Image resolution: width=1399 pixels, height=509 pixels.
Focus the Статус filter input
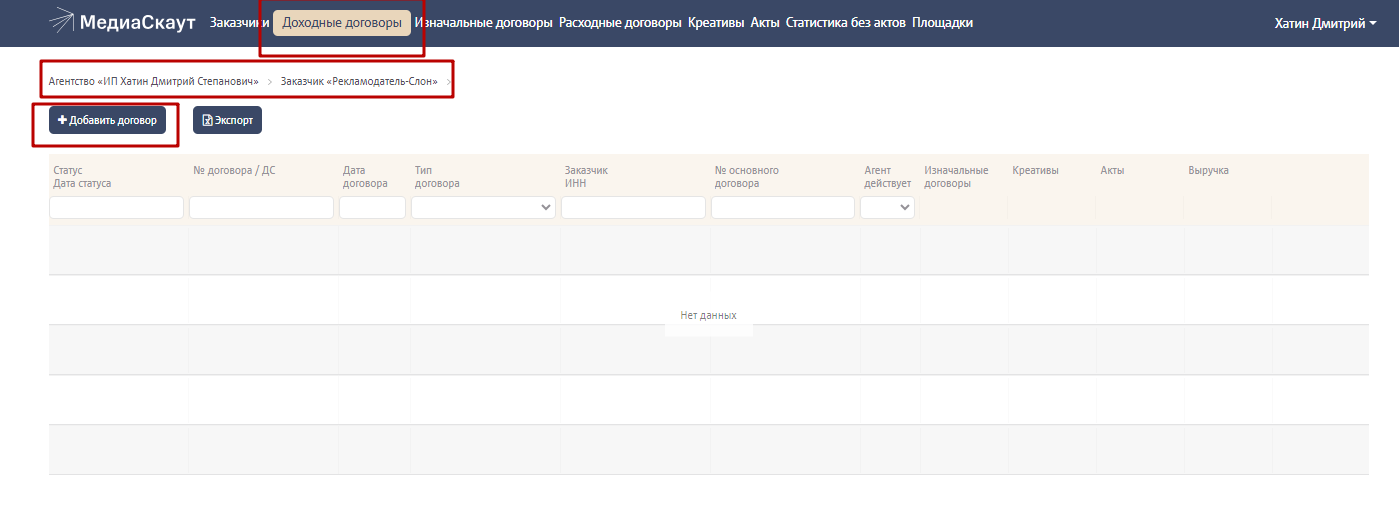coord(116,207)
